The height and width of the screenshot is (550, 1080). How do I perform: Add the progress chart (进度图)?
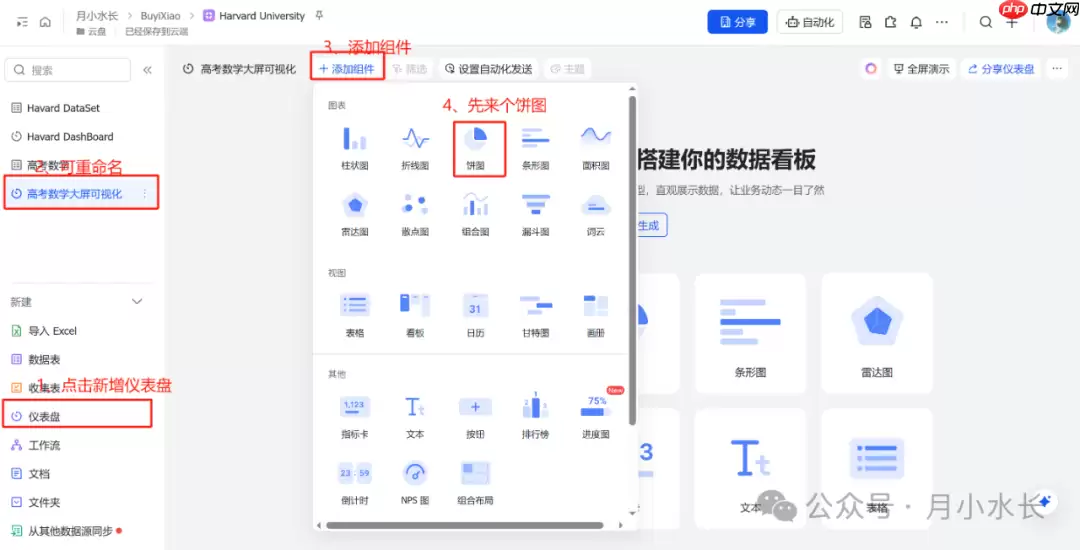click(x=596, y=416)
